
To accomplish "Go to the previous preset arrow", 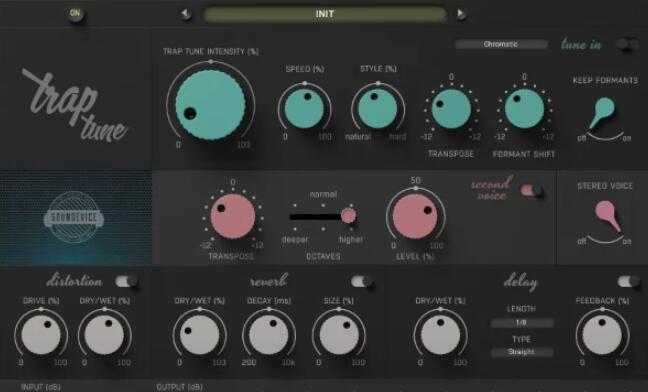I will (x=186, y=14).
